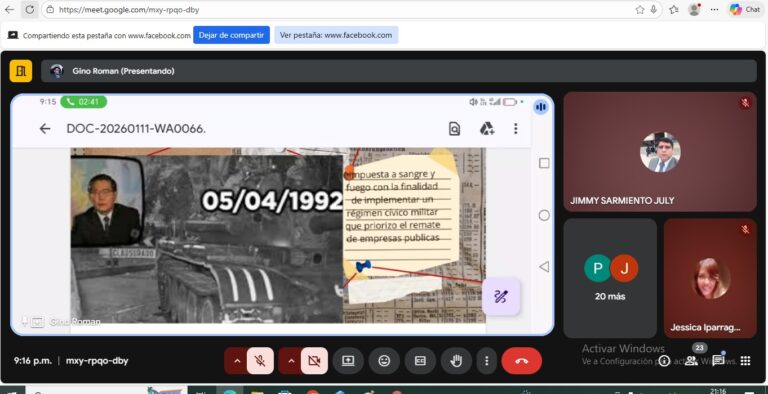The image size is (768, 394).
Task: Click the Fujimori TV picture on the slide
Action: tap(106, 201)
